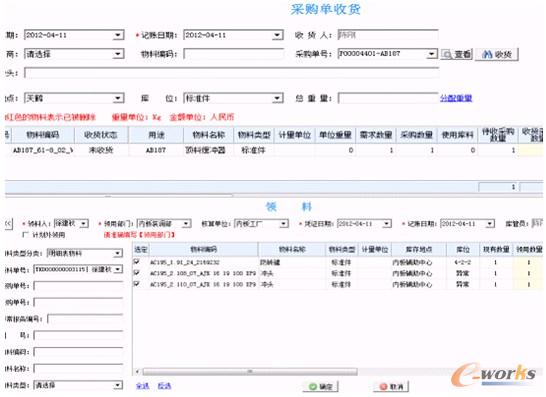546x397 pixels.
Task: Uncheck the second material row checkbox
Action: 136,273
